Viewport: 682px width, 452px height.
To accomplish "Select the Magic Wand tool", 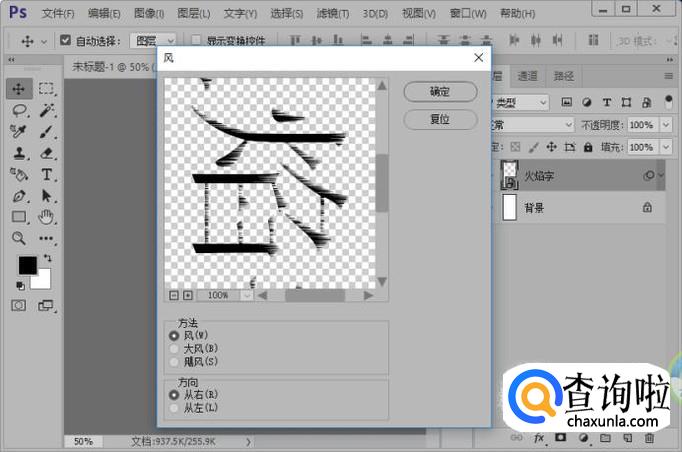I will [46, 110].
